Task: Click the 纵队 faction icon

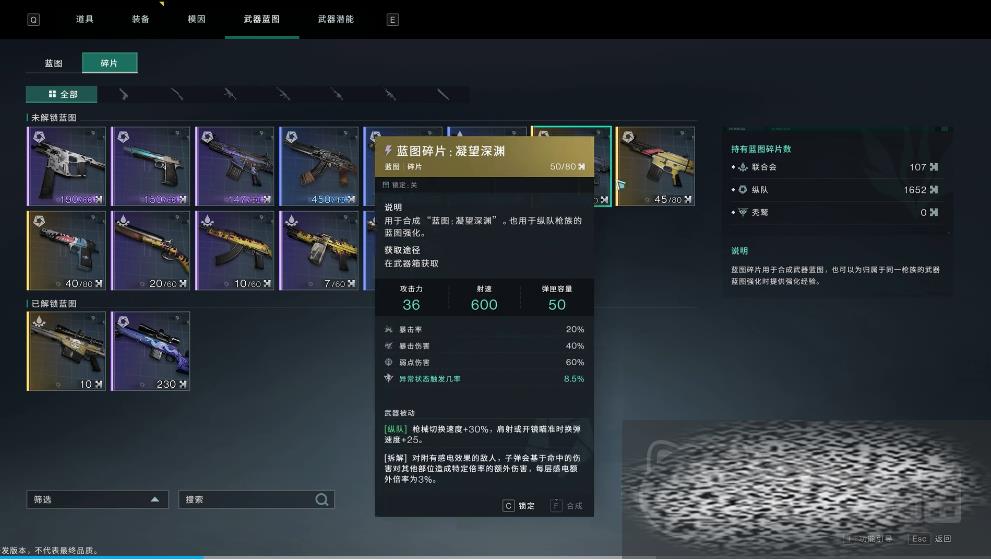Action: coord(743,190)
